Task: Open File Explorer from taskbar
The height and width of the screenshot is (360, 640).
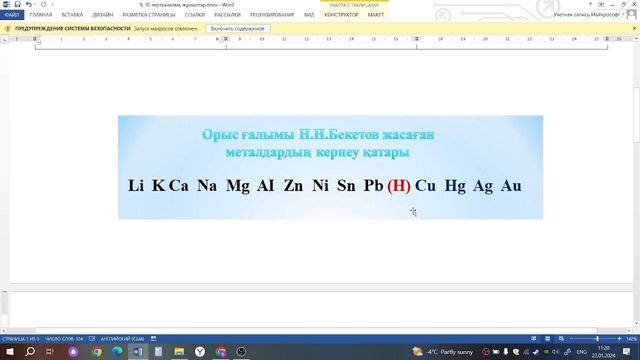Action: 179,351
